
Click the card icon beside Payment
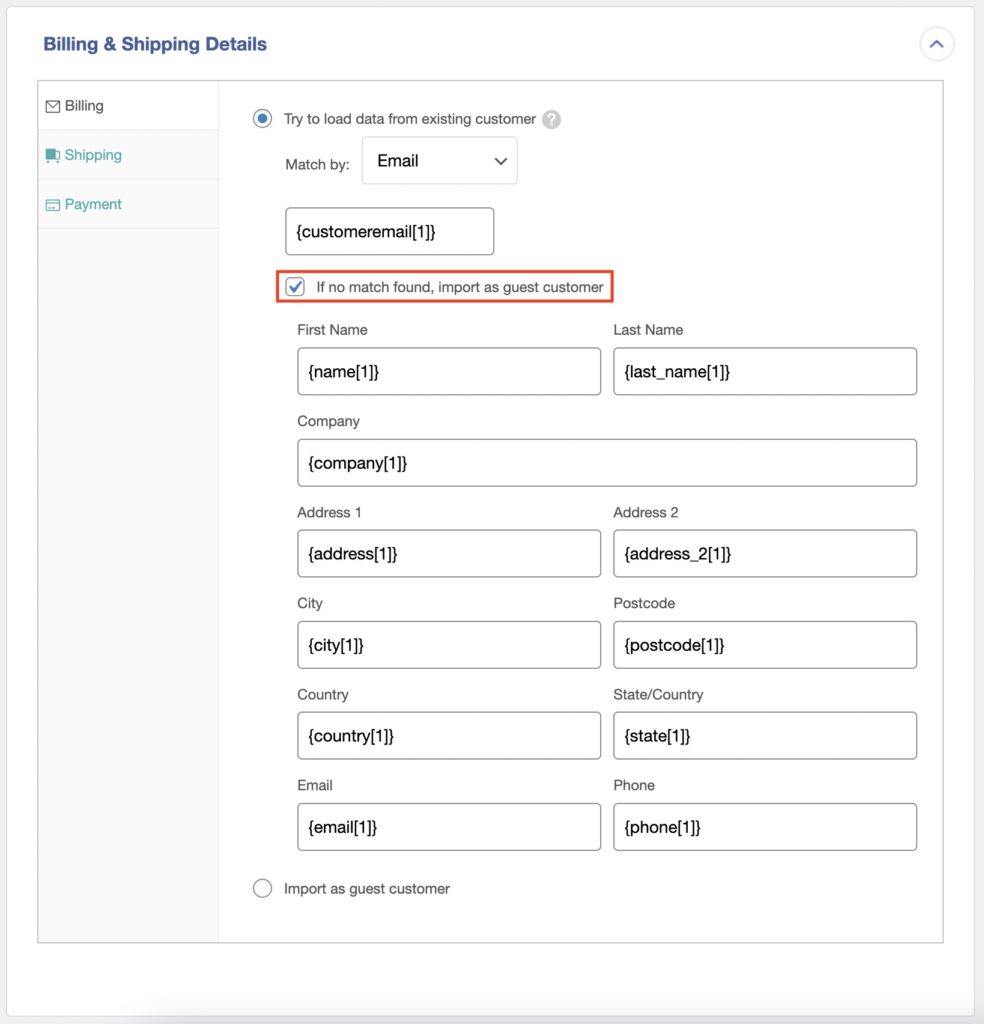click(x=51, y=204)
